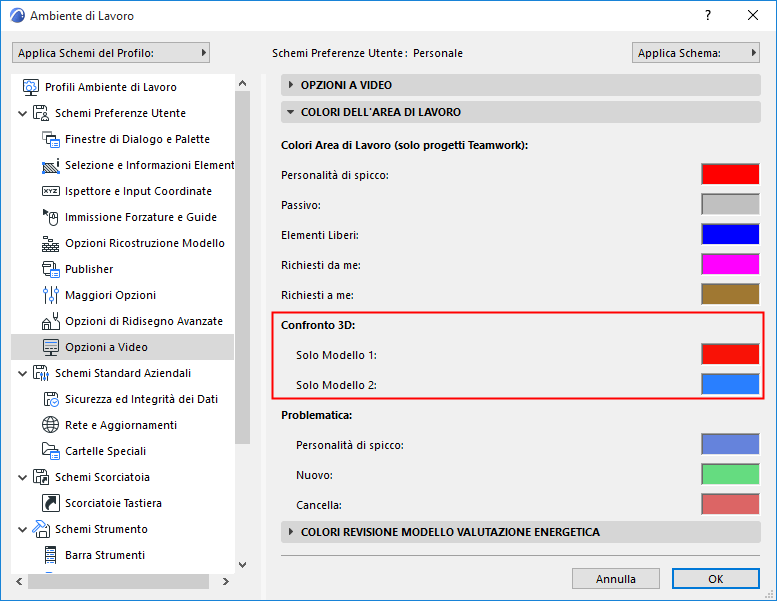777x601 pixels.
Task: Confirm with the OK button
Action: coord(716,579)
